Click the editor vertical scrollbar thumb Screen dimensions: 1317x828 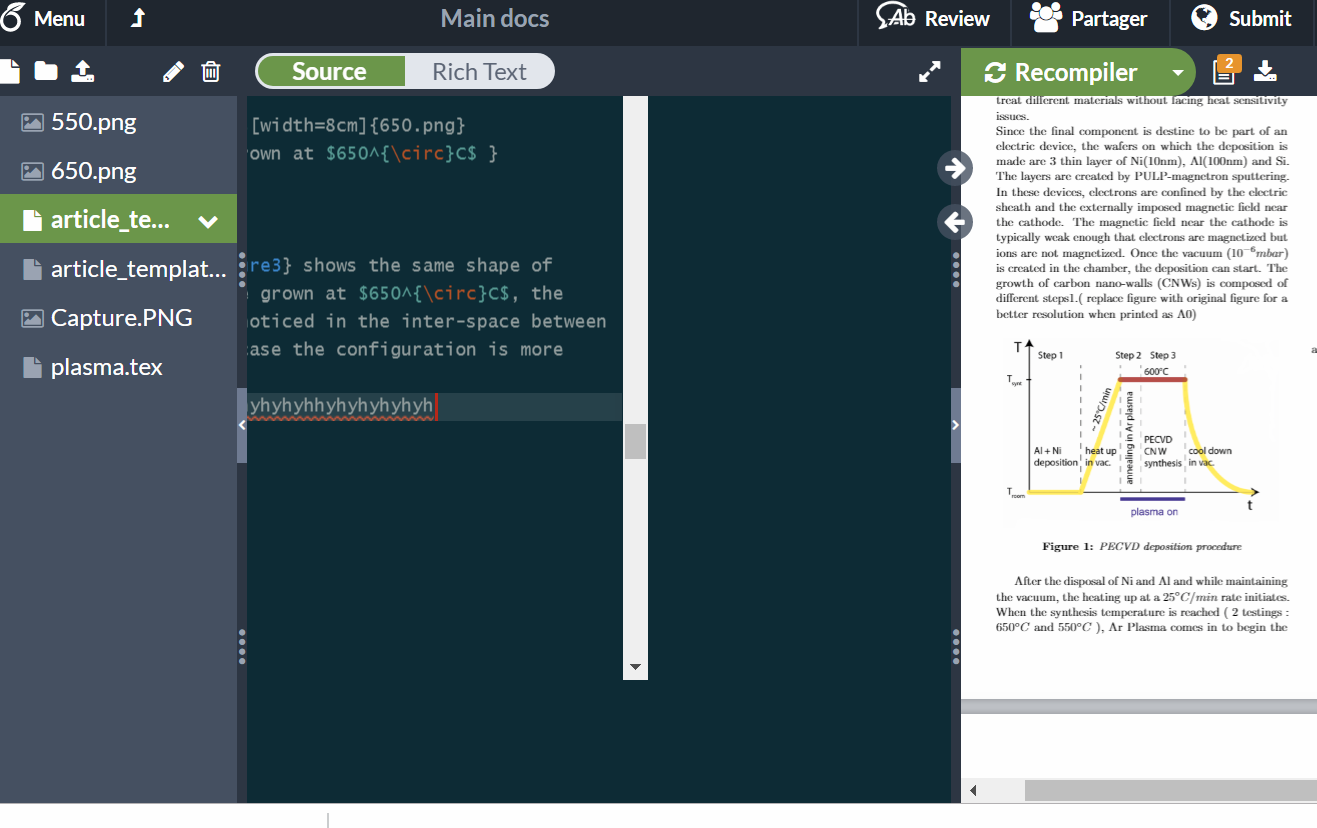635,441
